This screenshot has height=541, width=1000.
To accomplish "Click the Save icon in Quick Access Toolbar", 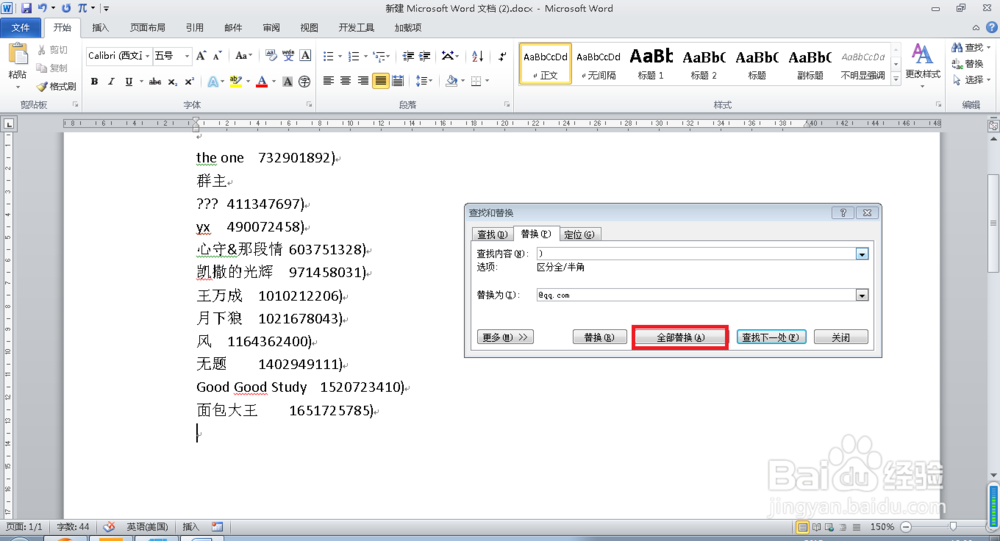I will click(26, 8).
